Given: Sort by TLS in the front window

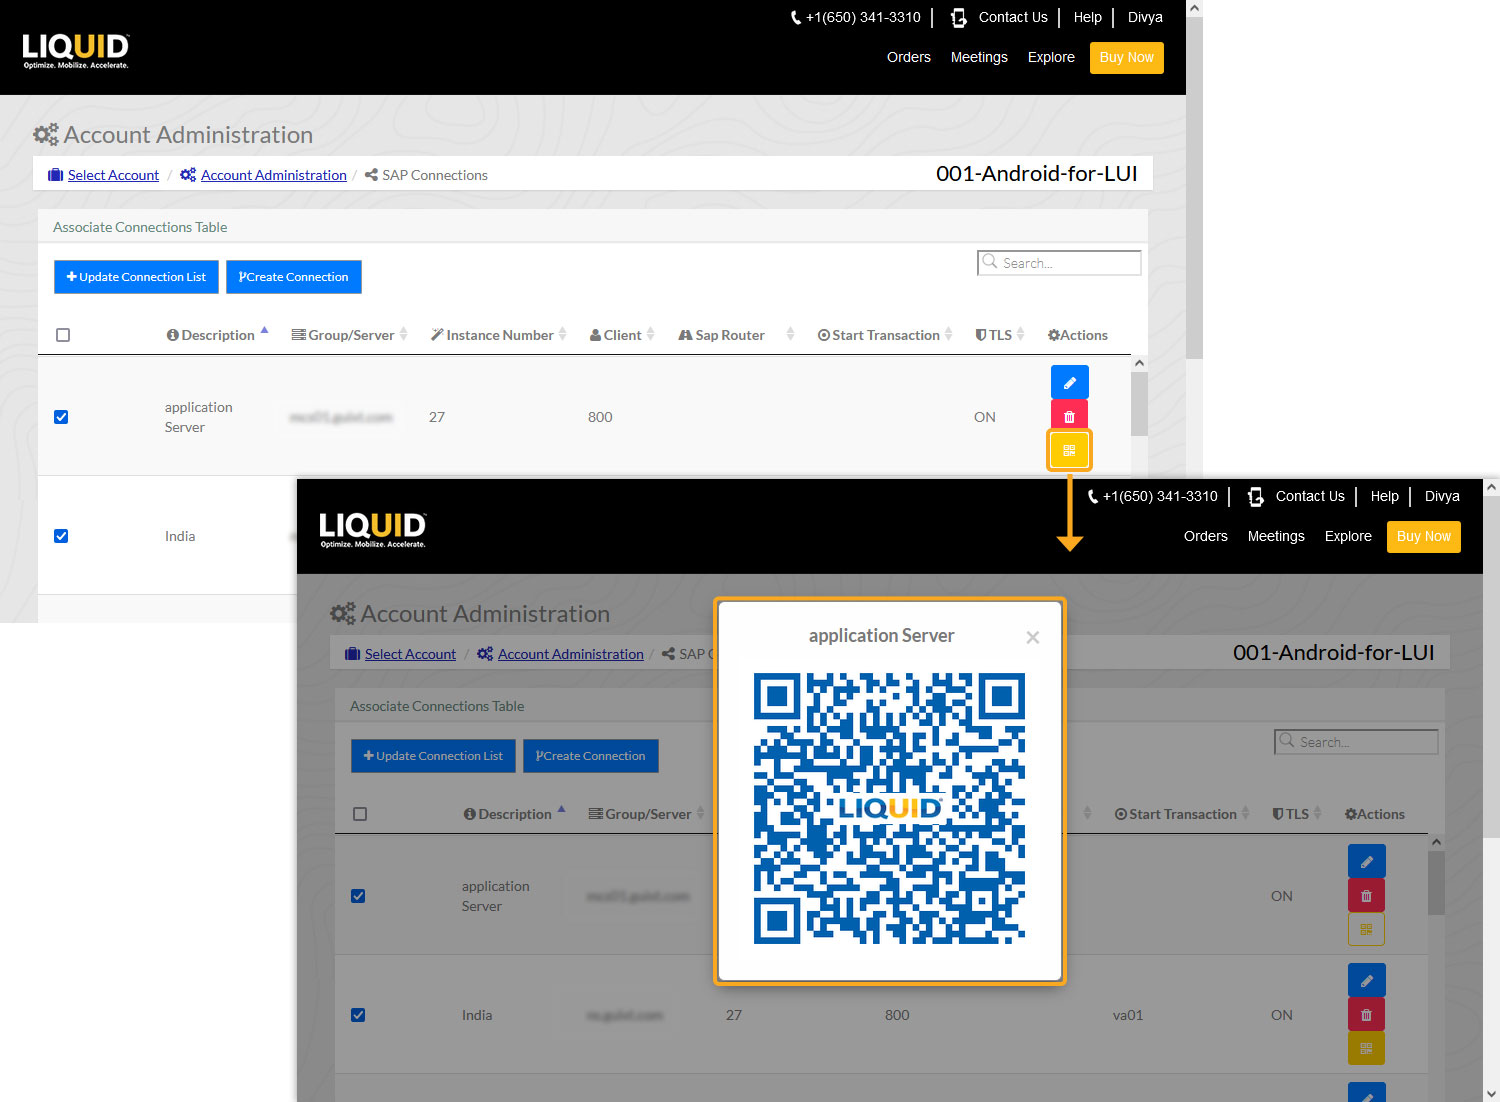Looking at the screenshot, I should [x=1297, y=814].
